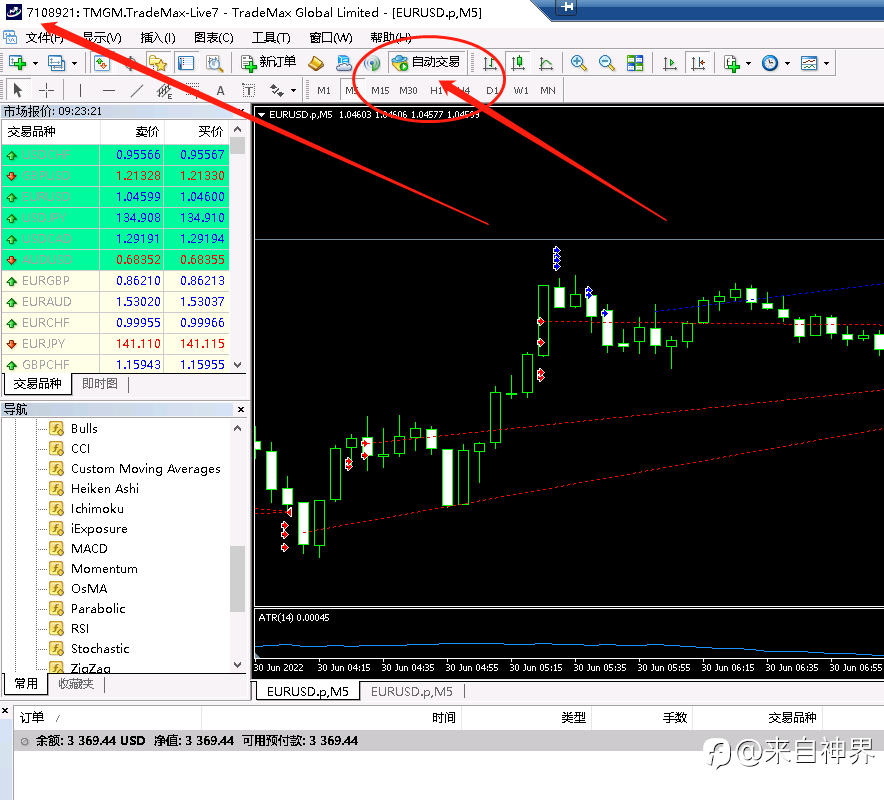884x800 pixels.
Task: Click the Stochastic indicator entry
Action: click(x=100, y=649)
